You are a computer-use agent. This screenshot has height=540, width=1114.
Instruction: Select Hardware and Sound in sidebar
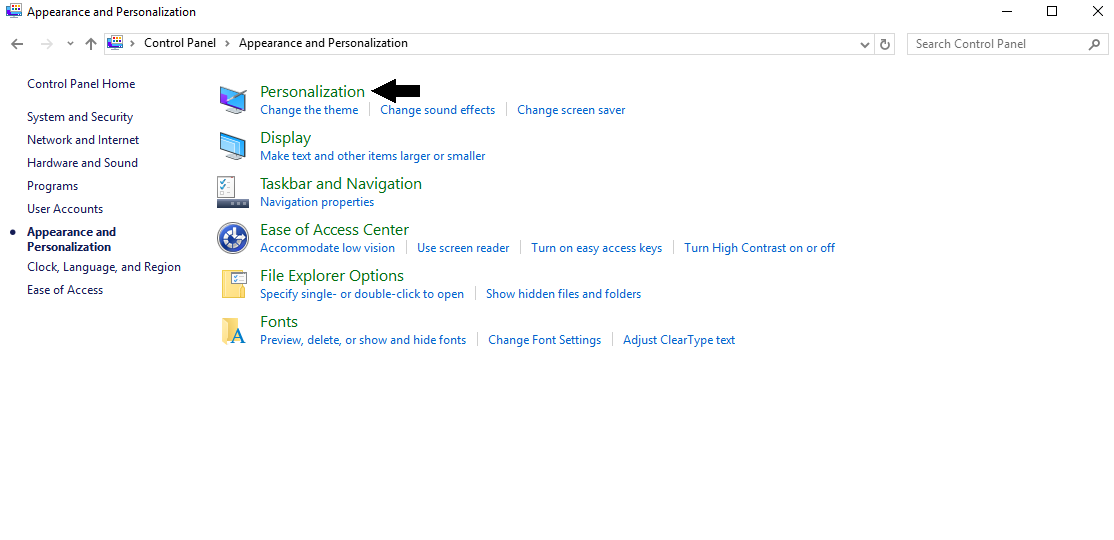[x=82, y=163]
